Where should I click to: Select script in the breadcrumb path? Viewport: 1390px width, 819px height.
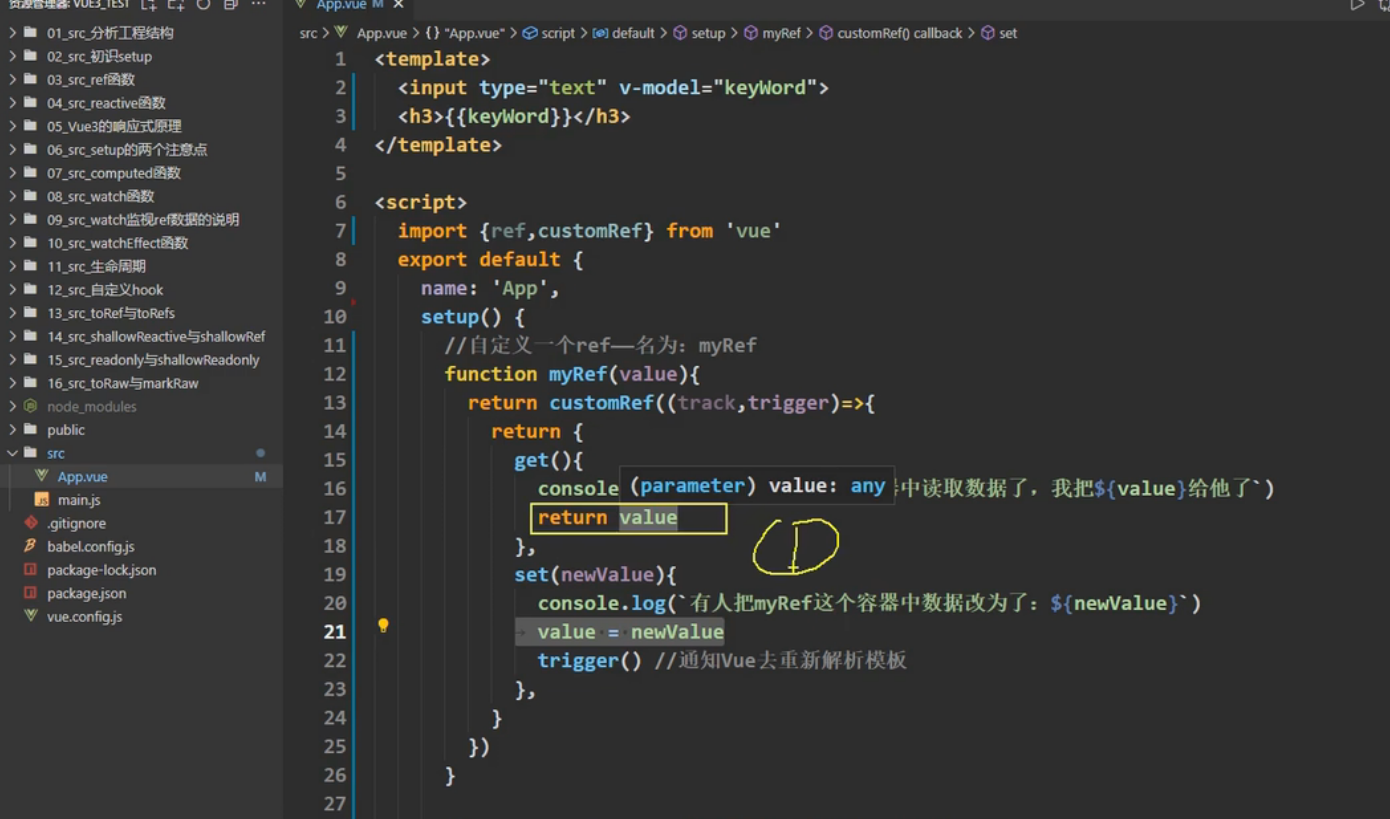click(558, 33)
